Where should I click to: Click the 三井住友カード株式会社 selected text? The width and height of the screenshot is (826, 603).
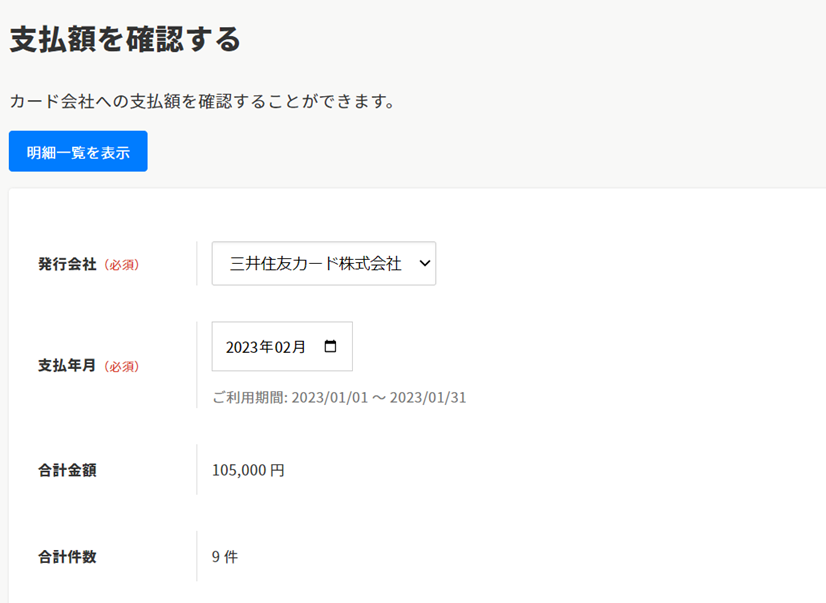(x=315, y=264)
